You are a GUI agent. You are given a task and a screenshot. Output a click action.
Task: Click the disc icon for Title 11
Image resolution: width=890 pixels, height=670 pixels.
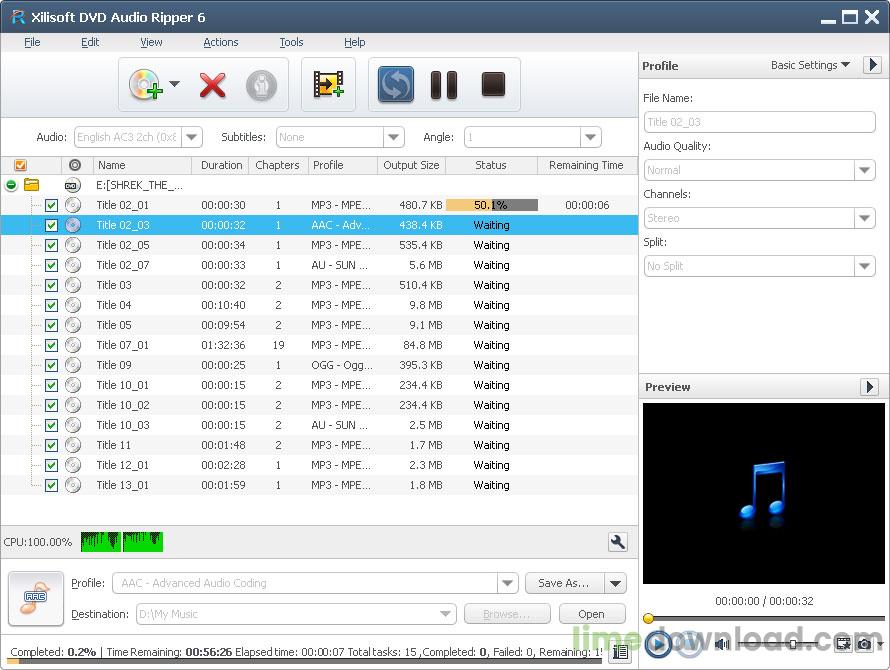click(x=73, y=445)
